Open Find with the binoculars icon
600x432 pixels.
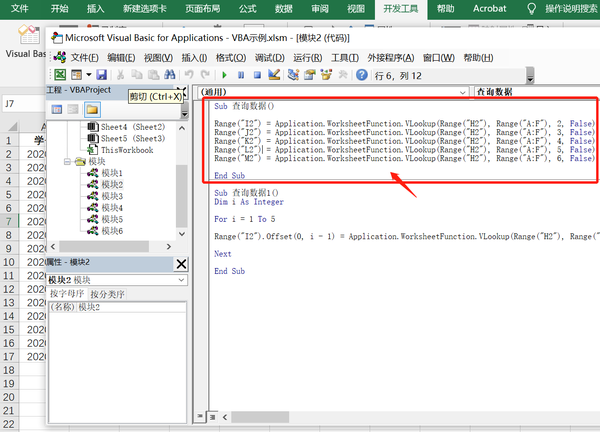pos(170,75)
